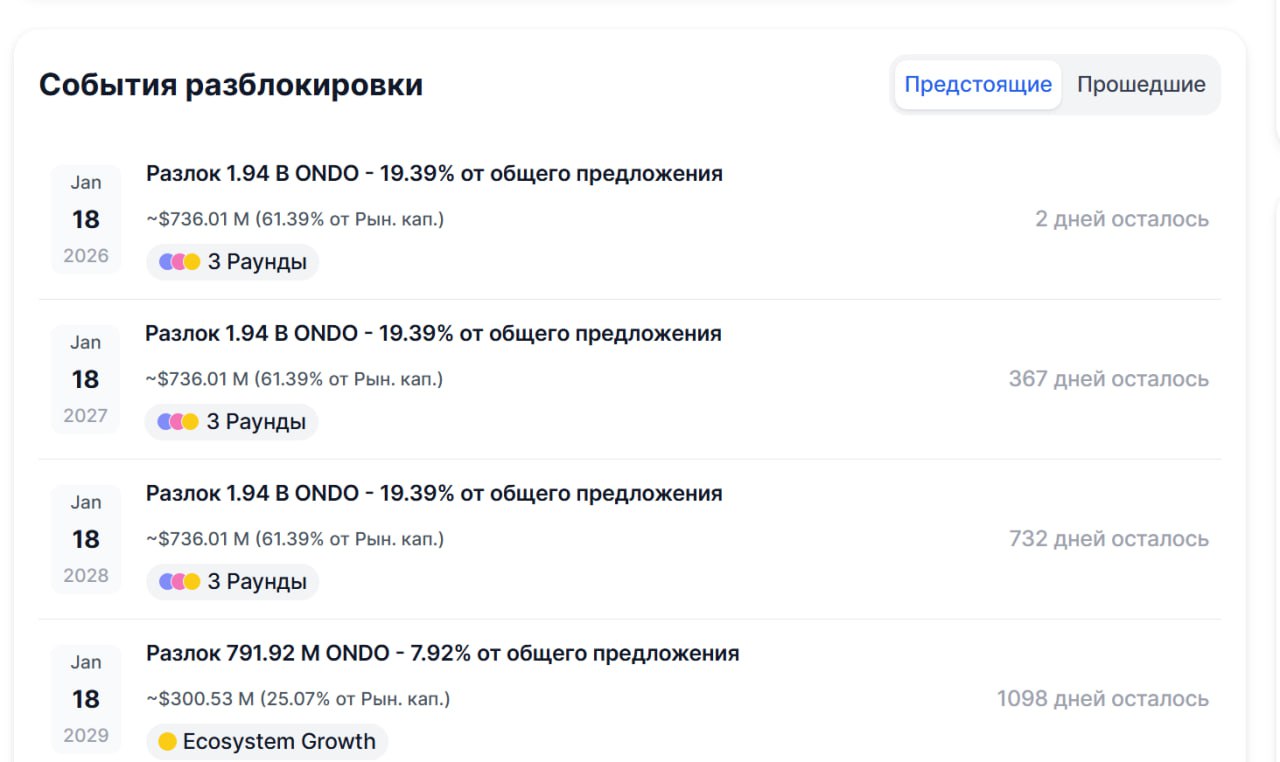
Task: Click the purple dot in the 2027 event badge
Action: coord(165,421)
